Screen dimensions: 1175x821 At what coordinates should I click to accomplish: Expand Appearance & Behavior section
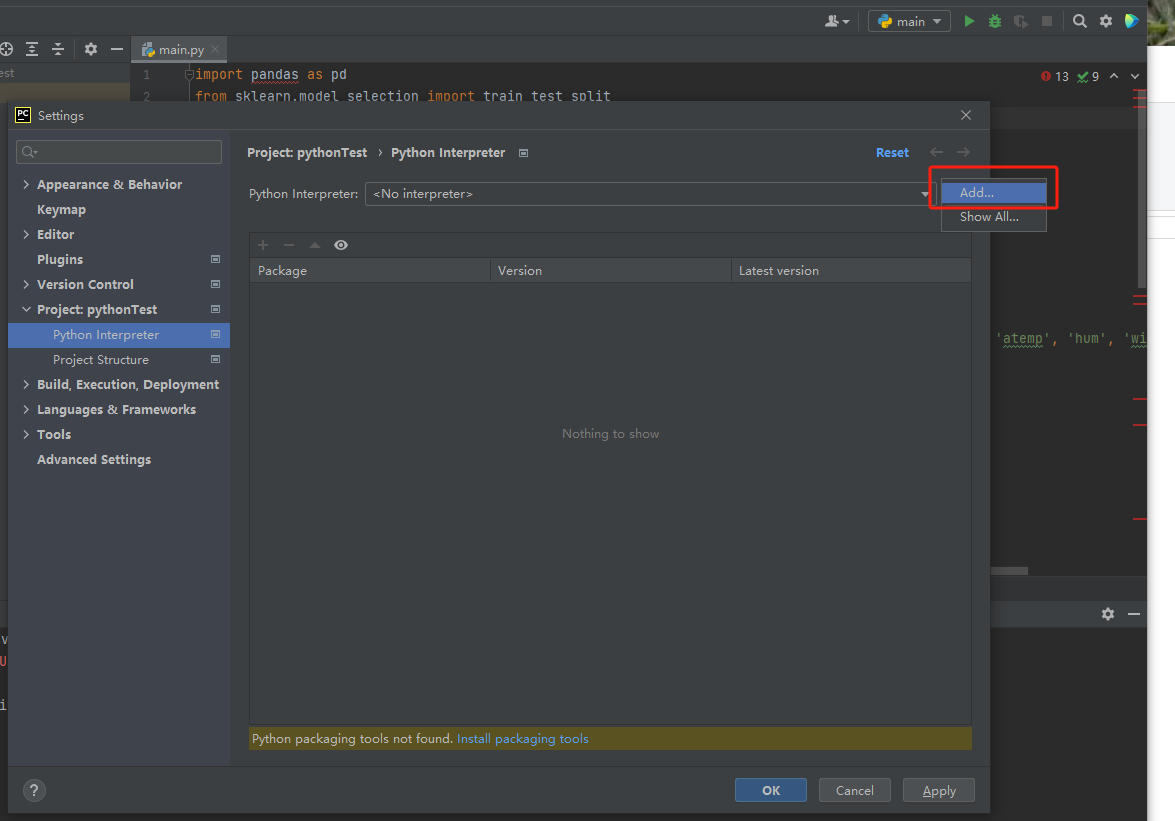click(26, 184)
